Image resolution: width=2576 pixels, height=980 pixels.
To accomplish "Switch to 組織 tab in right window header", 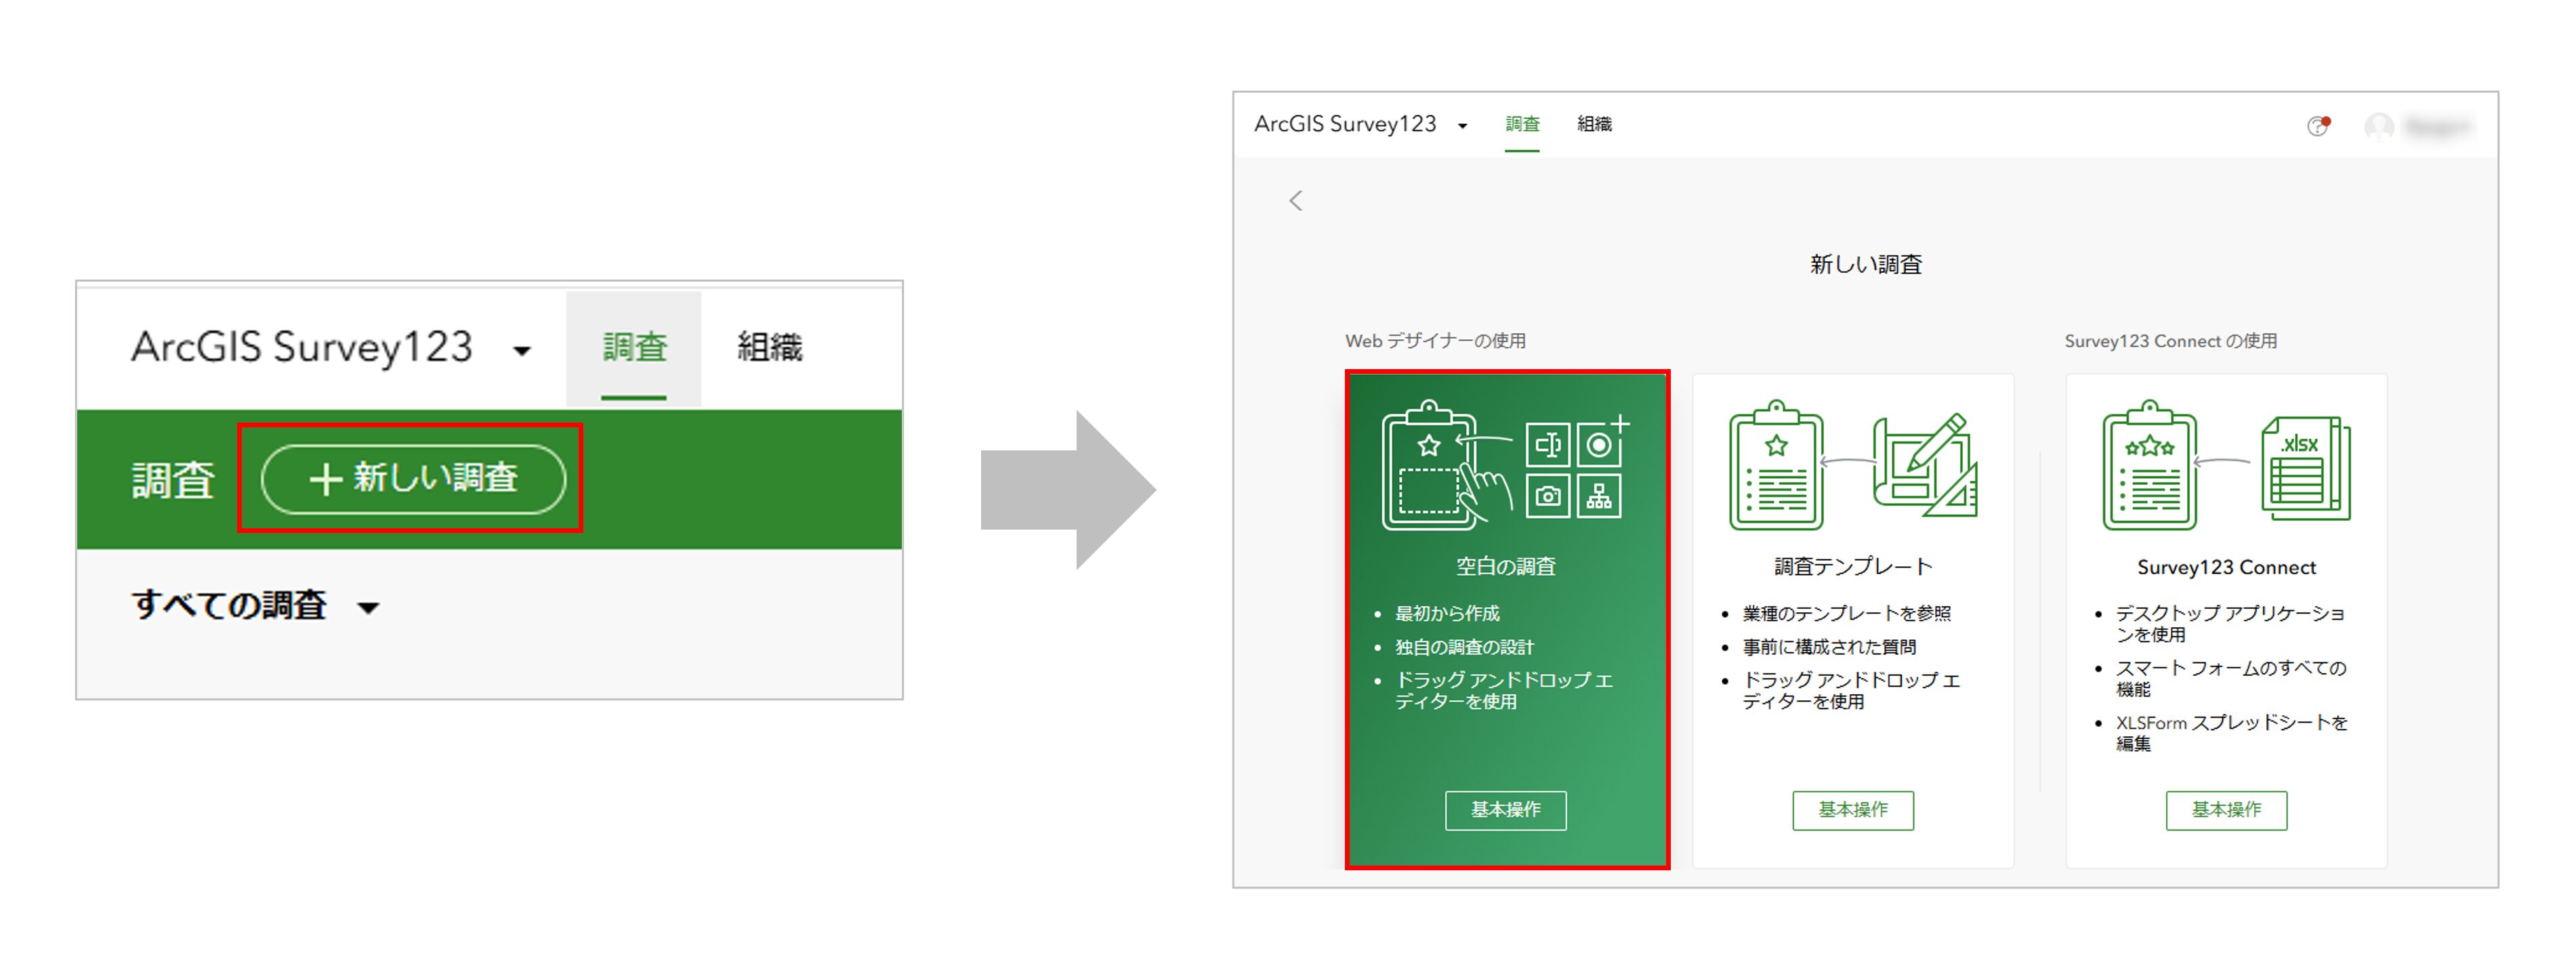I will point(1594,124).
